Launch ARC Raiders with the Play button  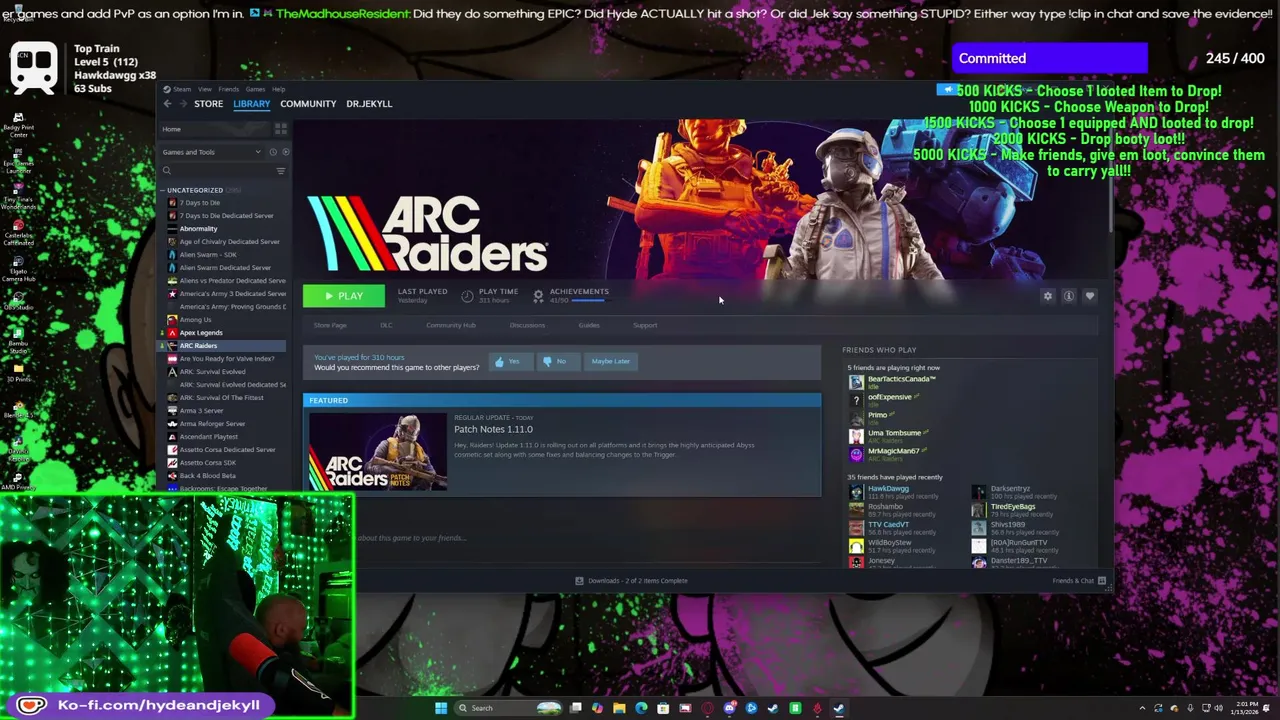tap(344, 296)
